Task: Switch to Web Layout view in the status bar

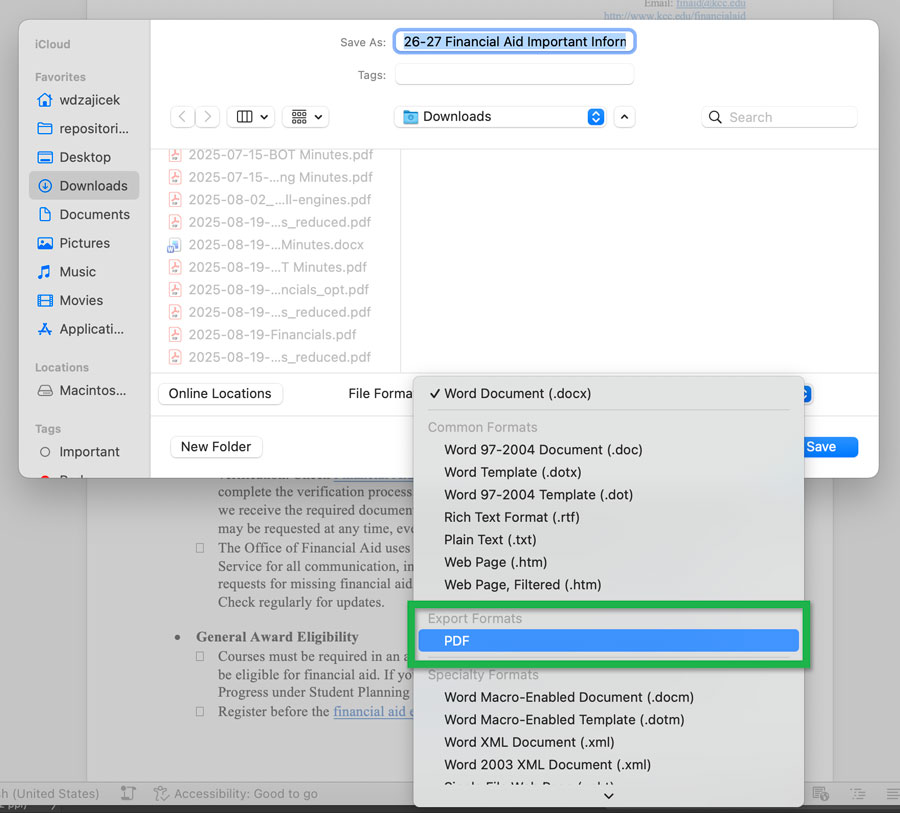Action: [820, 793]
